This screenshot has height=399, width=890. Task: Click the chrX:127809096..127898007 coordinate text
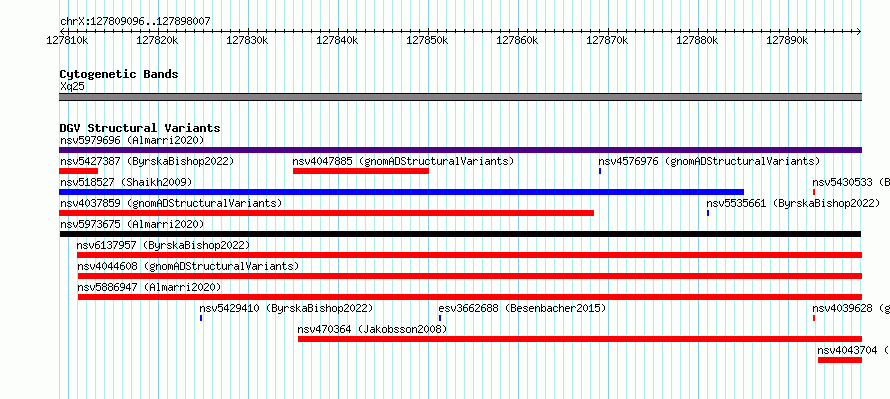[135, 22]
